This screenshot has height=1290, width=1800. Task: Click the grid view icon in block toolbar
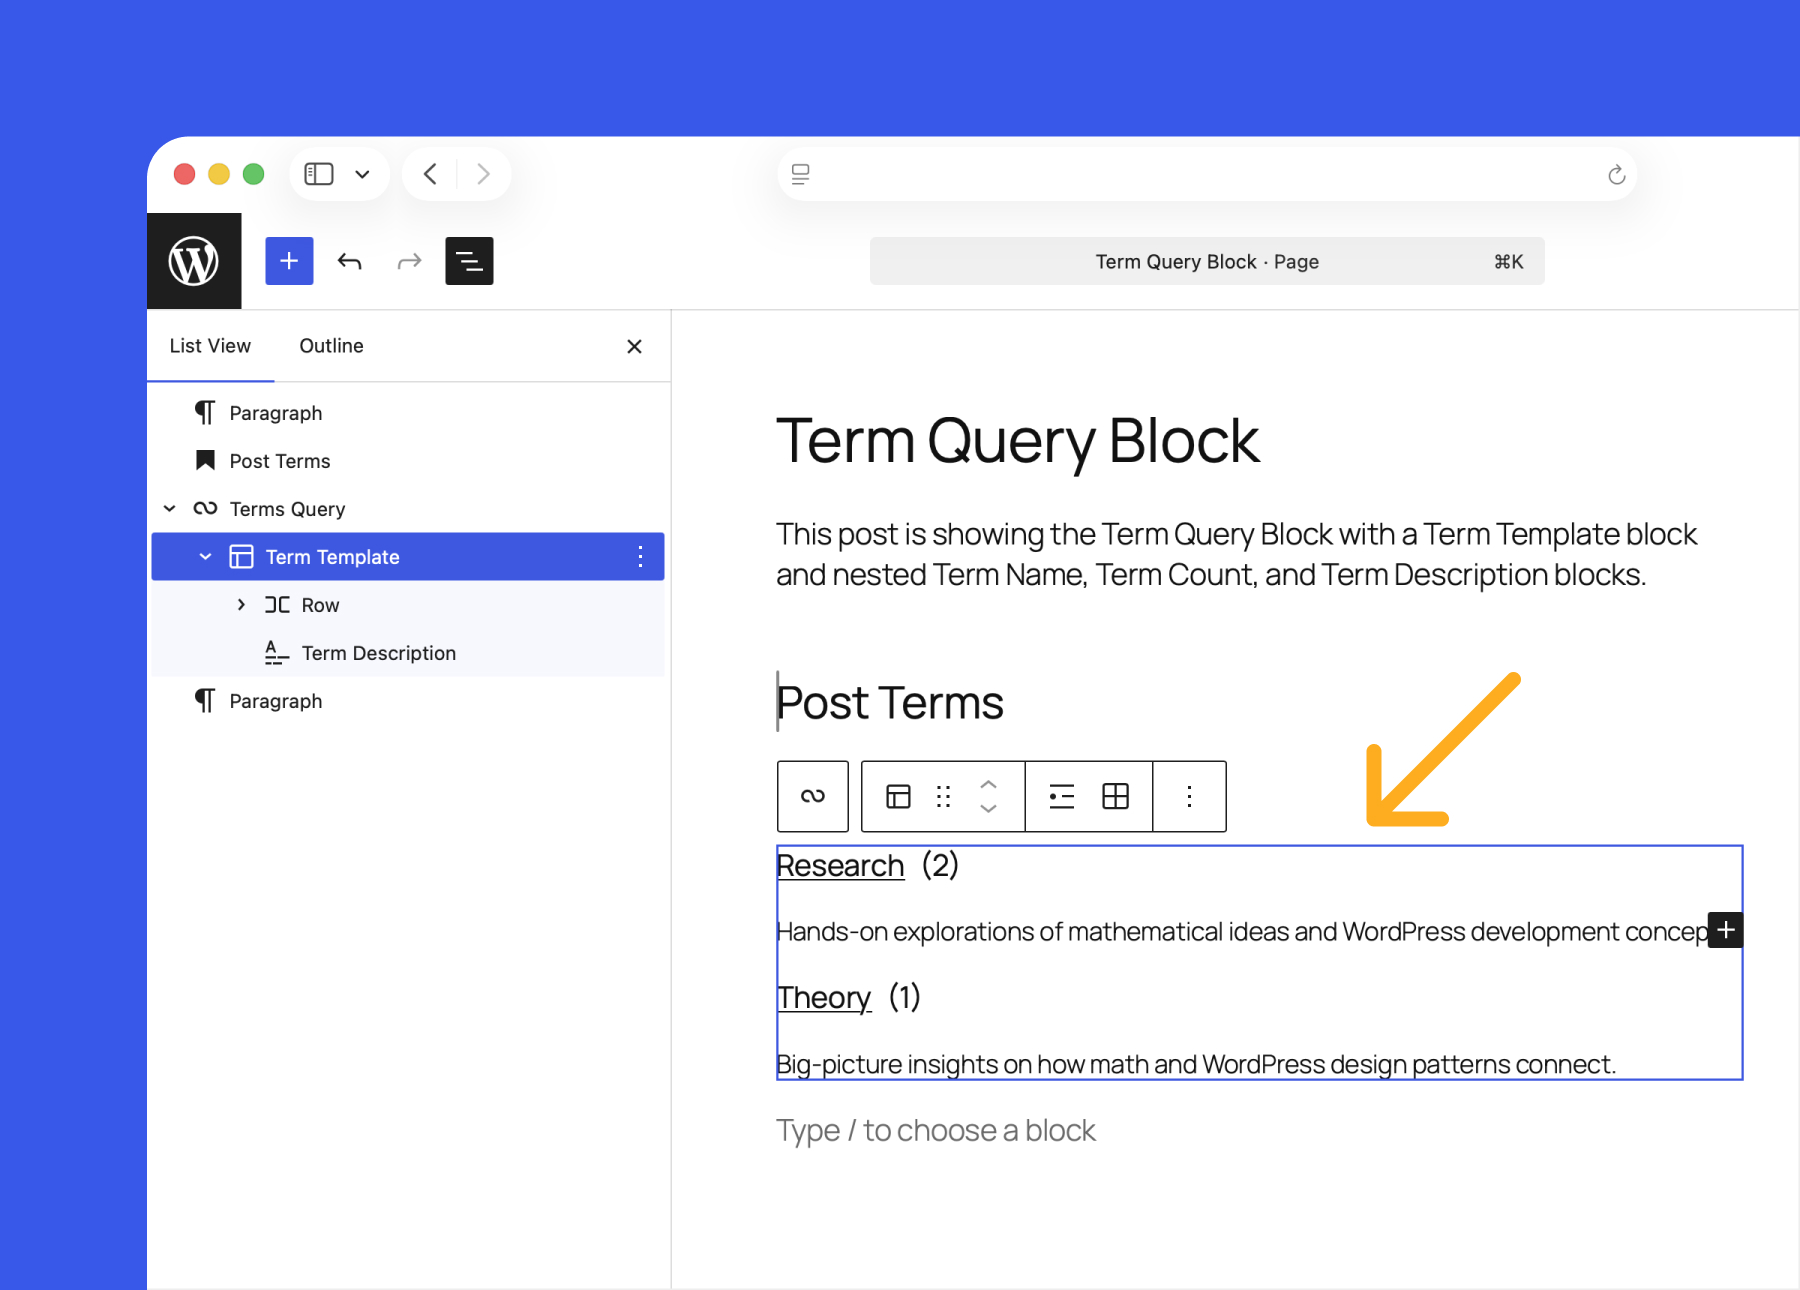(x=1114, y=796)
